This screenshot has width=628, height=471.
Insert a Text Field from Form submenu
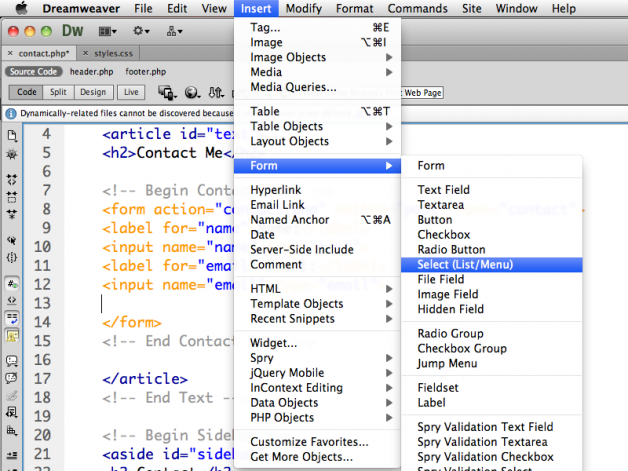[492, 190]
